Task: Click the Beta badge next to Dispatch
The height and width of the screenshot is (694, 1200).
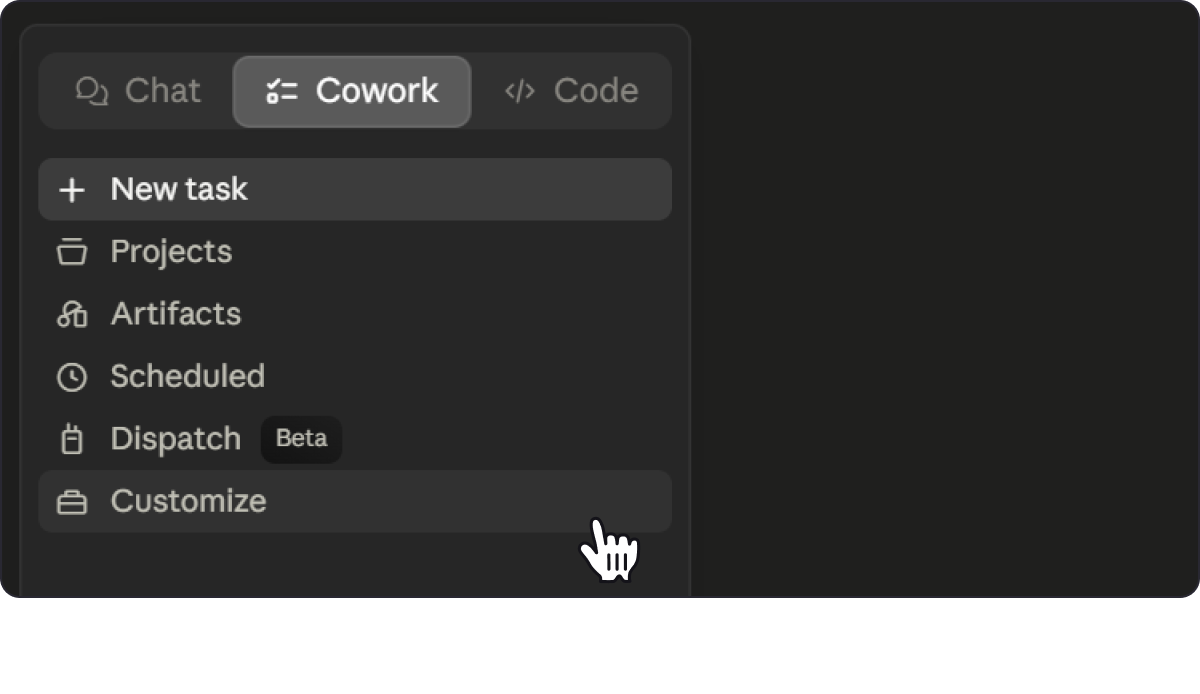Action: tap(301, 439)
